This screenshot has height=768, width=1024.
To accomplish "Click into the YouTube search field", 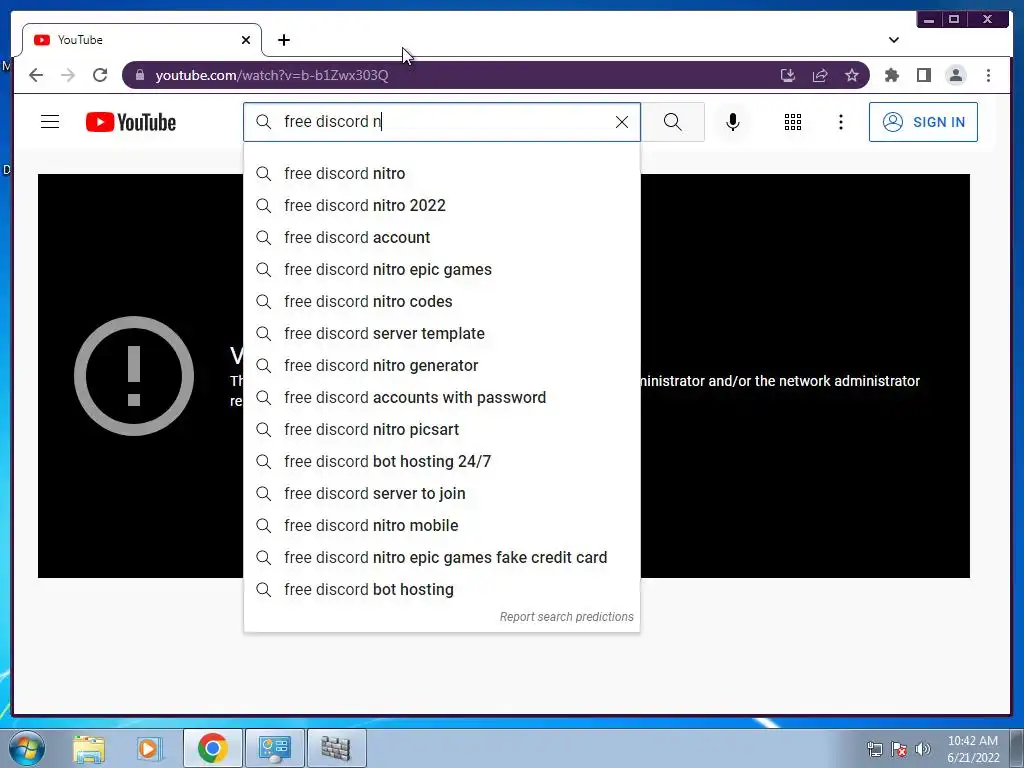I will pyautogui.click(x=441, y=122).
